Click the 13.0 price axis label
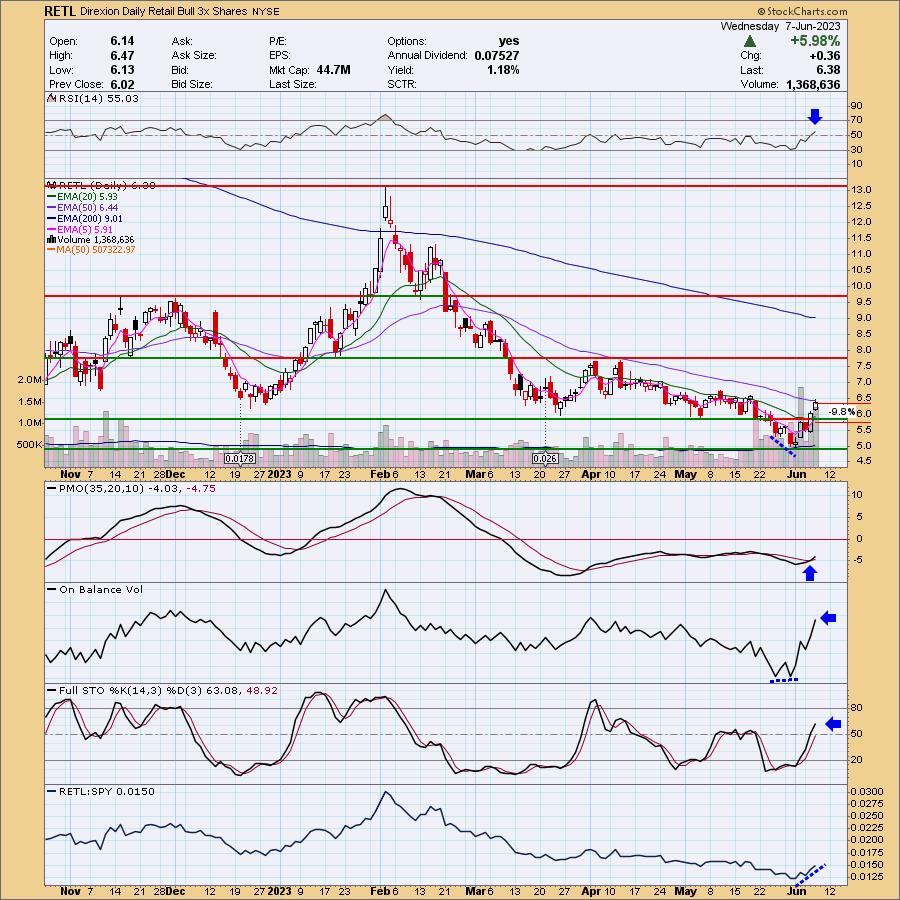 click(863, 190)
